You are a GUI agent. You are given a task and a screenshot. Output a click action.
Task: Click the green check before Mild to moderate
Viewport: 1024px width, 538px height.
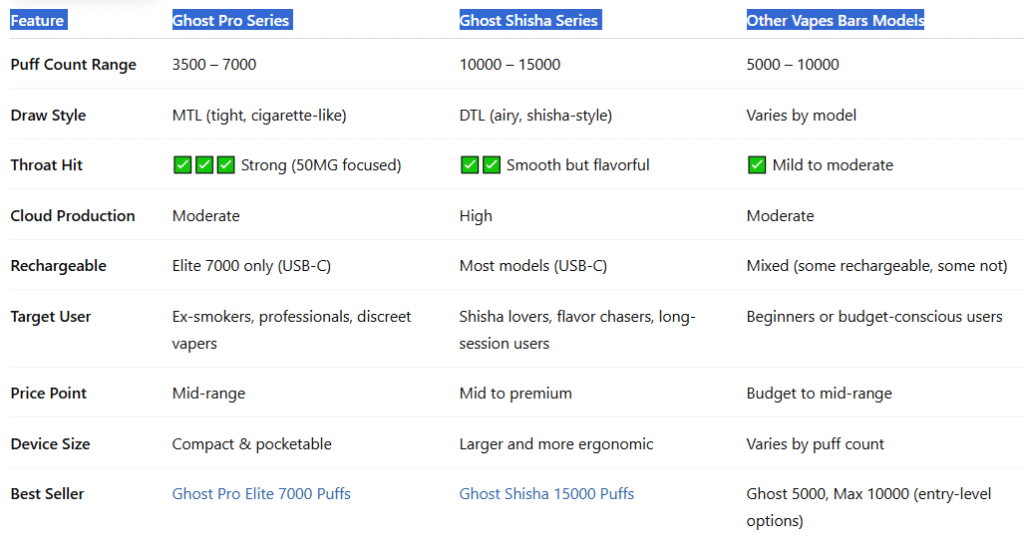click(757, 165)
